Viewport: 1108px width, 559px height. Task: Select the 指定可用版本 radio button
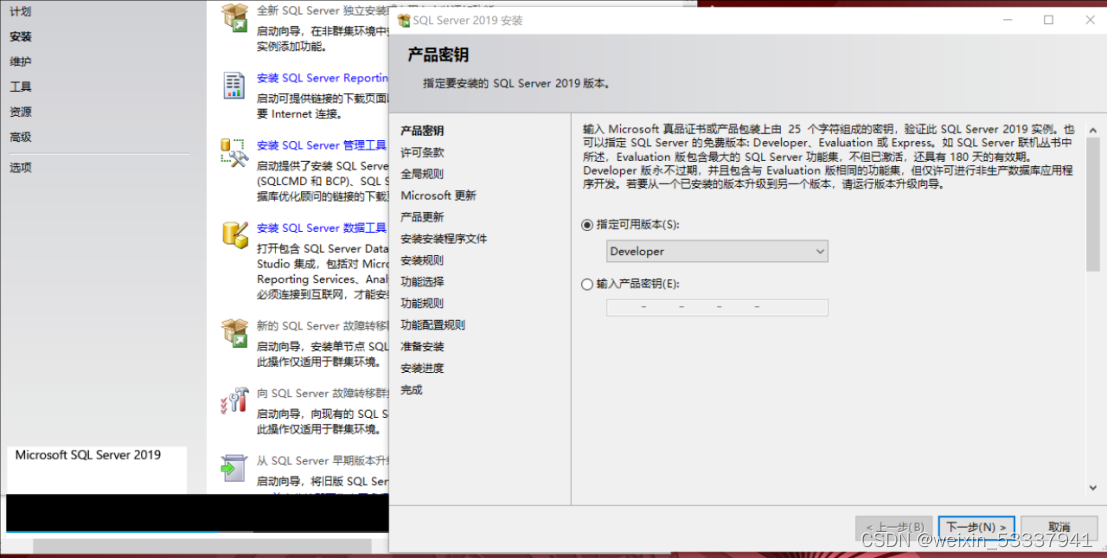click(x=587, y=225)
